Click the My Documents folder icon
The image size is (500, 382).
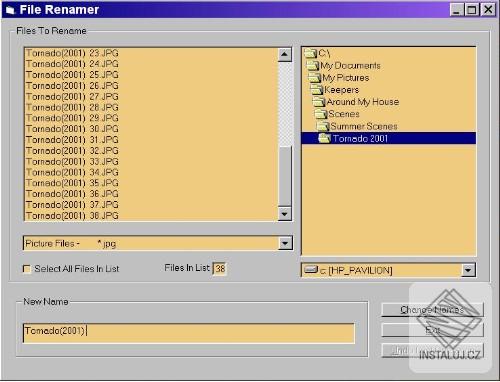(313, 65)
